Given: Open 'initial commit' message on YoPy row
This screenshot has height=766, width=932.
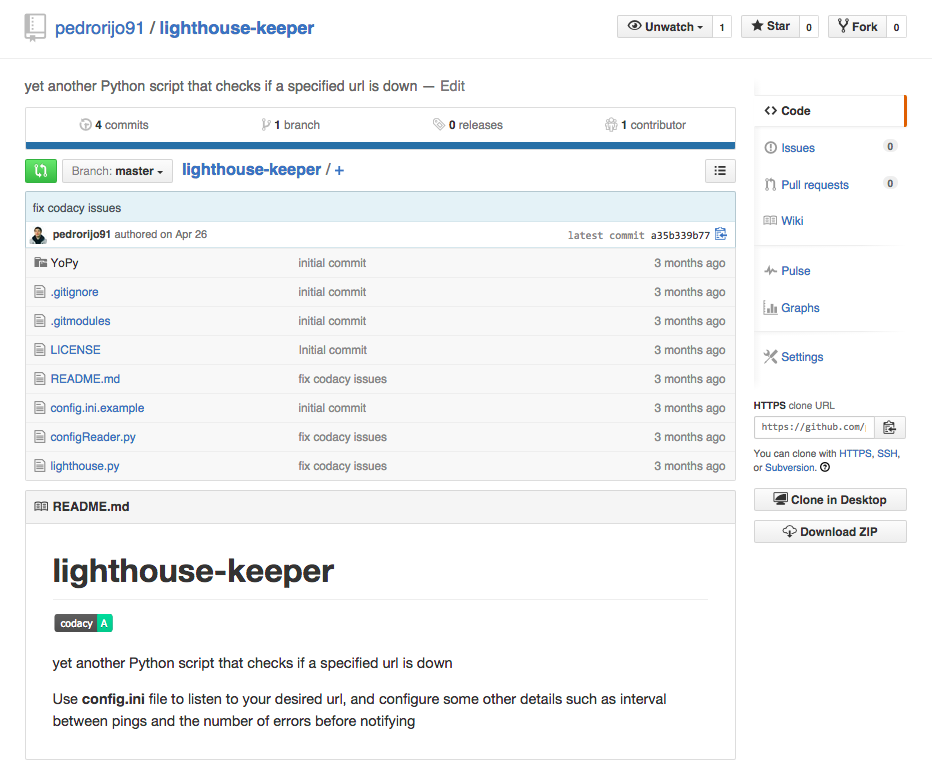Looking at the screenshot, I should pos(332,263).
